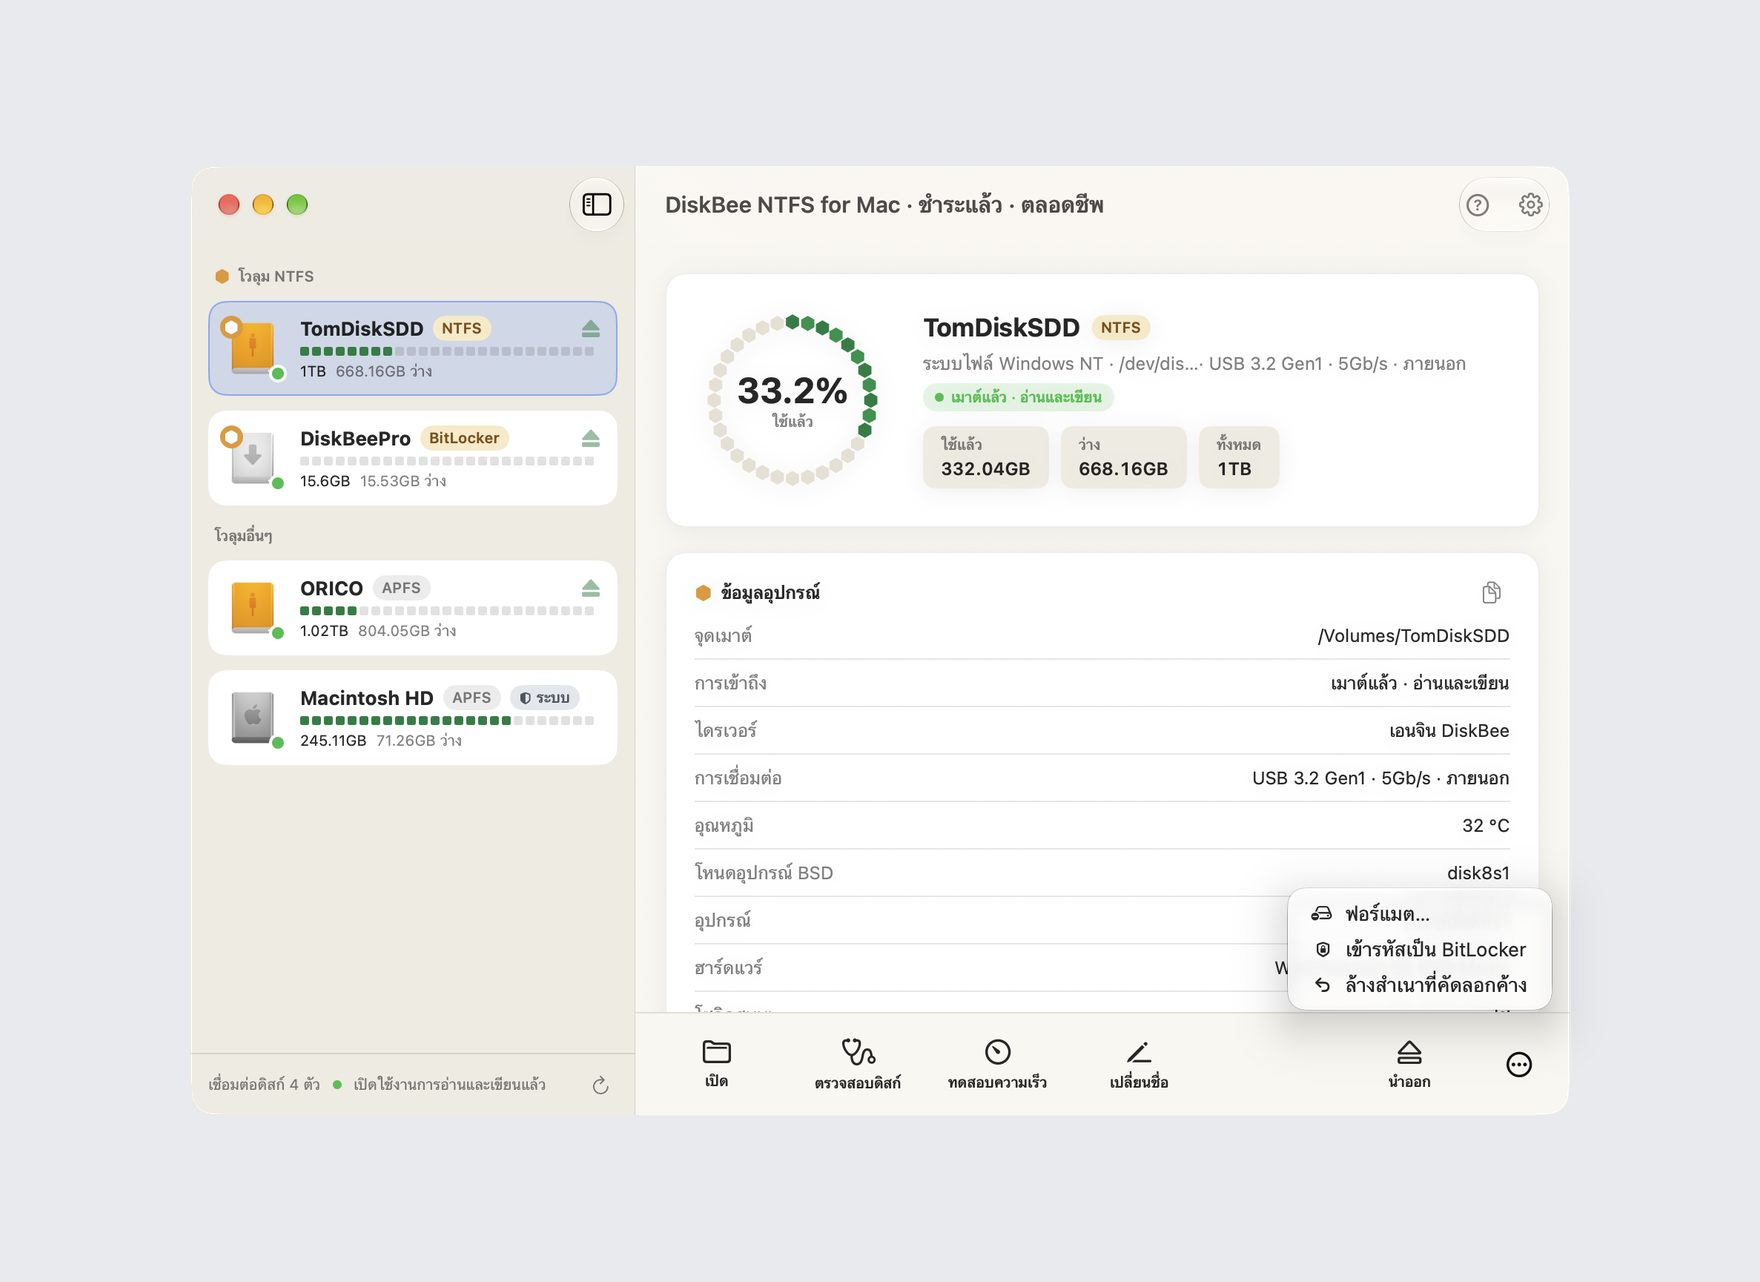The height and width of the screenshot is (1282, 1760).
Task: Refresh disk list in status bar
Action: click(x=600, y=1085)
